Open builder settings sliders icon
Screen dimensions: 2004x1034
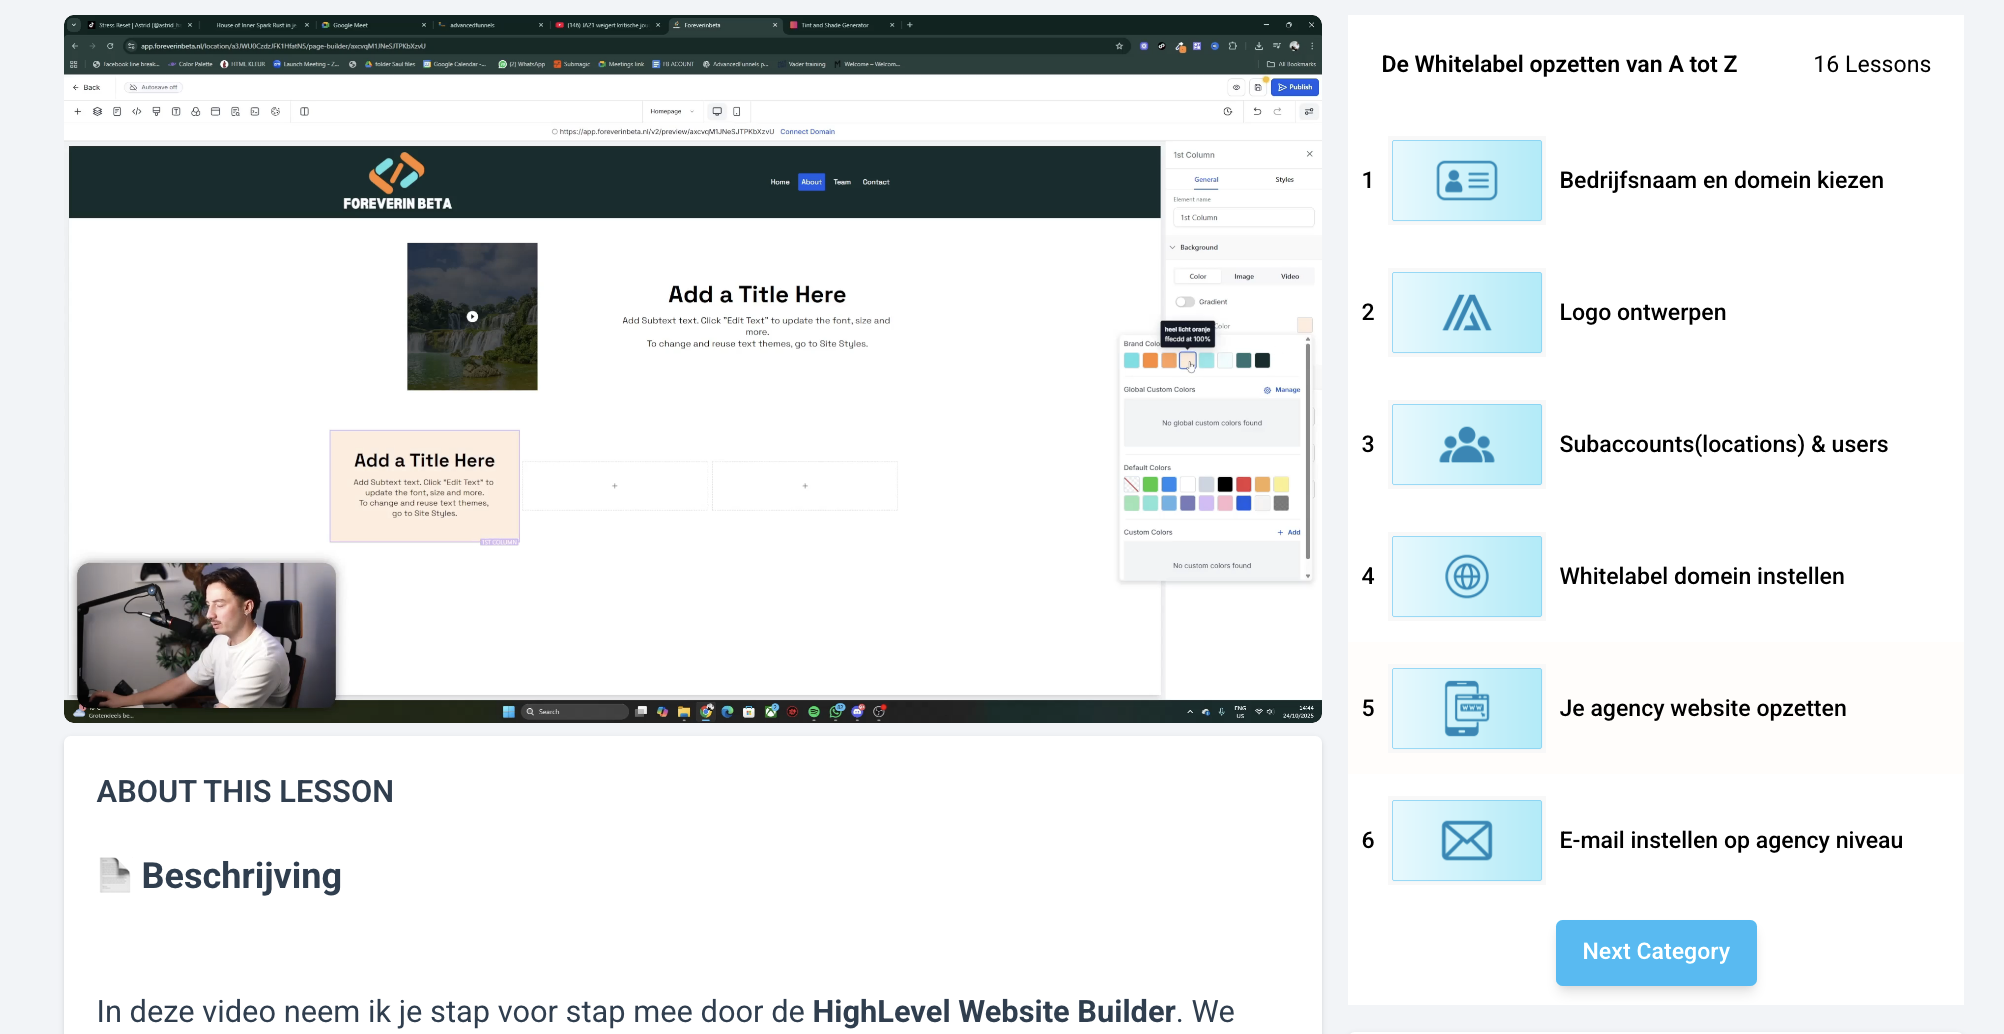(x=1309, y=111)
